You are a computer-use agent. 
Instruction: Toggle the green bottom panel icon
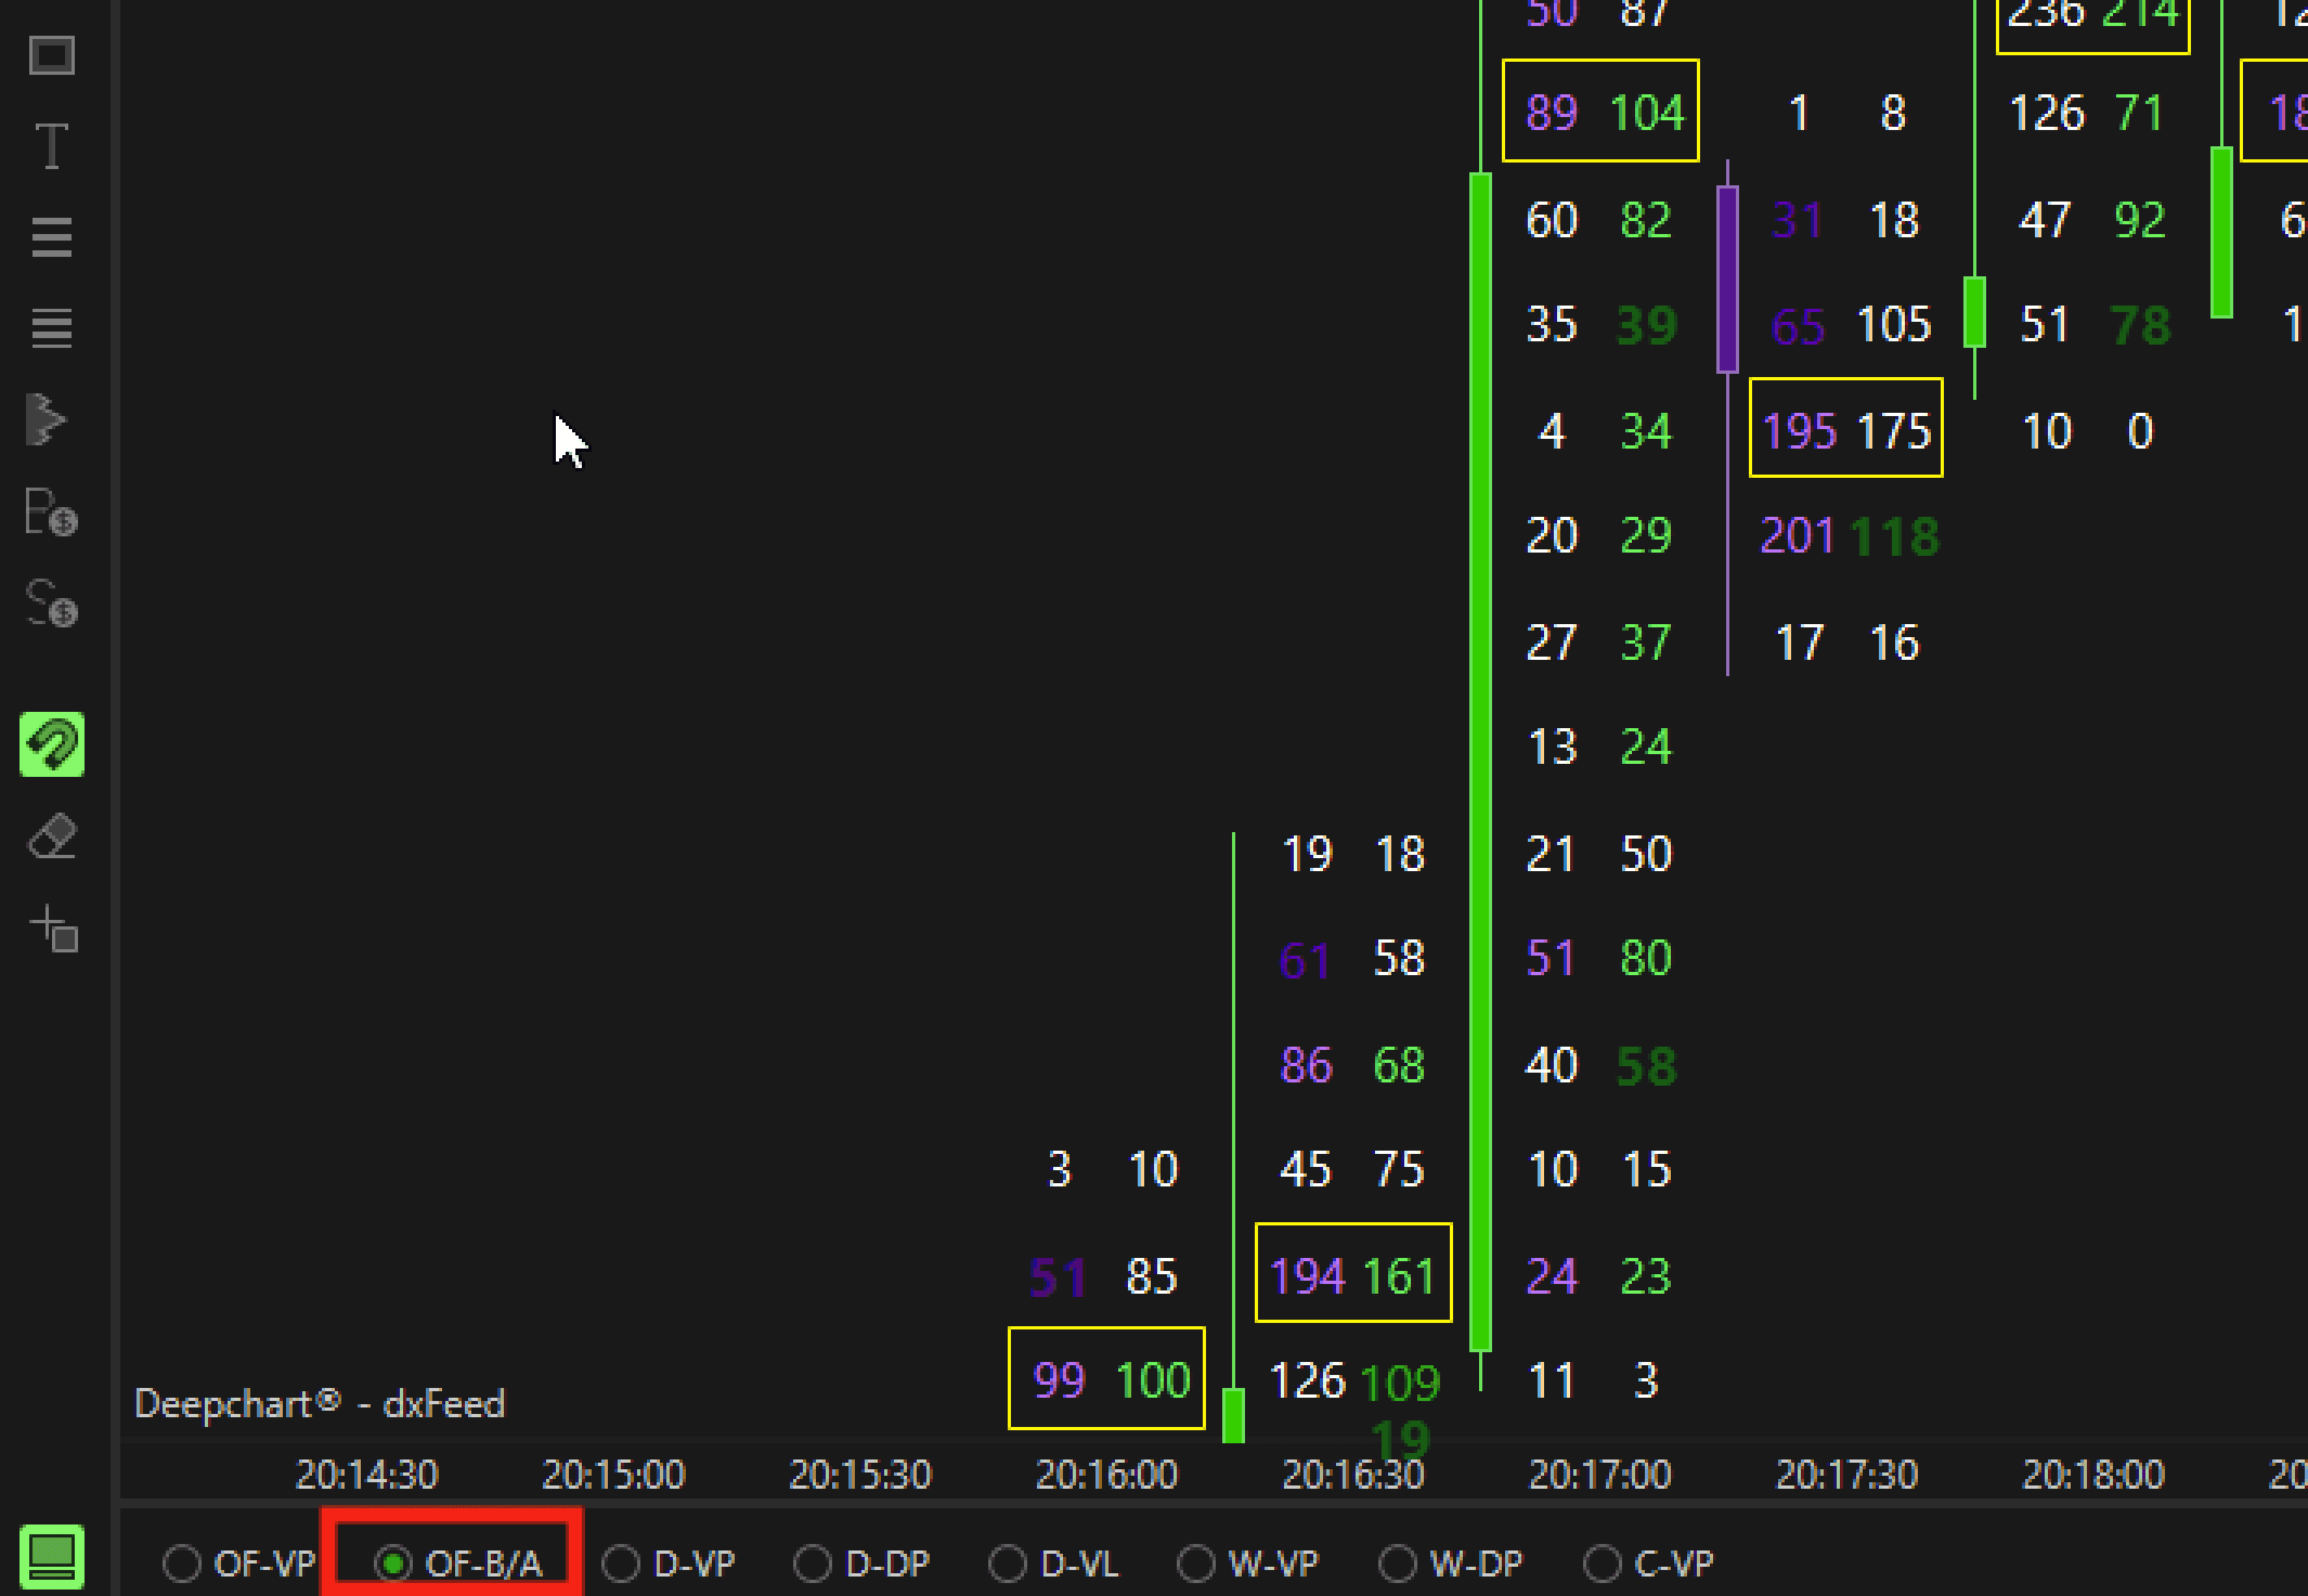point(52,1556)
